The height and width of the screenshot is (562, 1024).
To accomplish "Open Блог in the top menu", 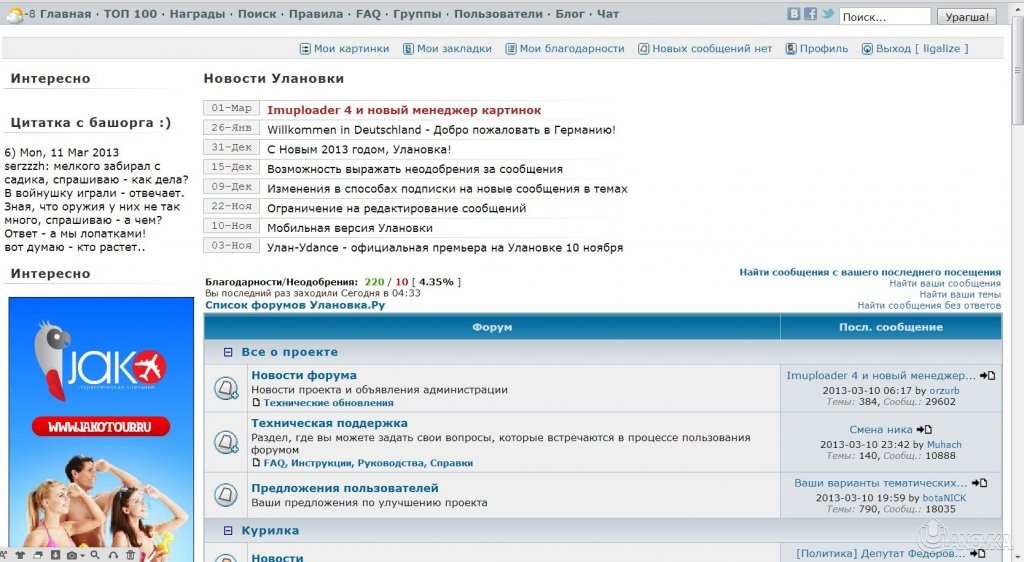I will (570, 14).
